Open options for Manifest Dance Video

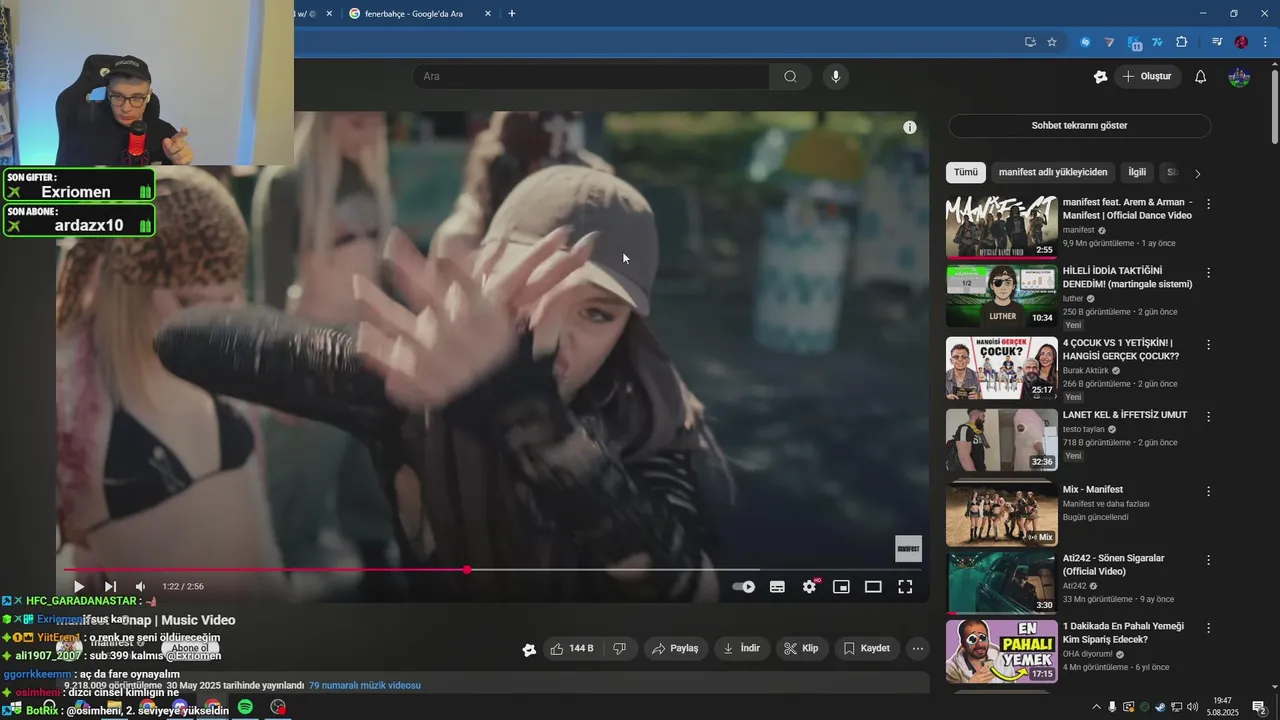(1208, 204)
